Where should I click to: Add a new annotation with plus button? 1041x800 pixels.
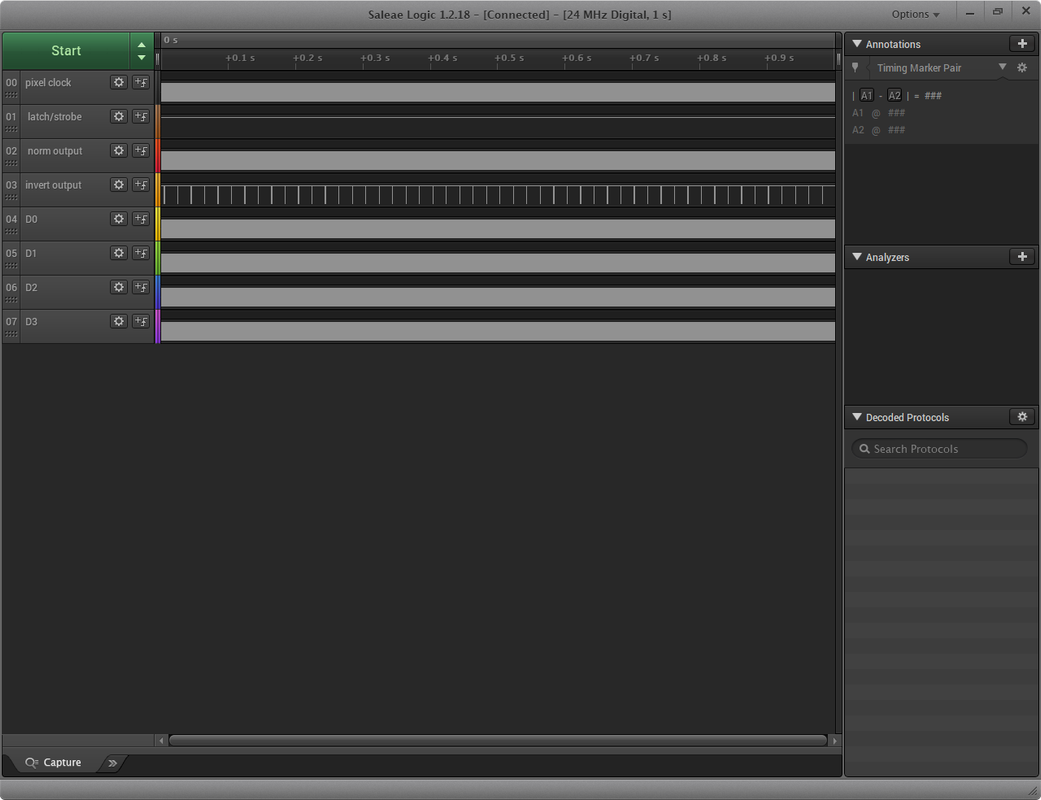pyautogui.click(x=1022, y=44)
